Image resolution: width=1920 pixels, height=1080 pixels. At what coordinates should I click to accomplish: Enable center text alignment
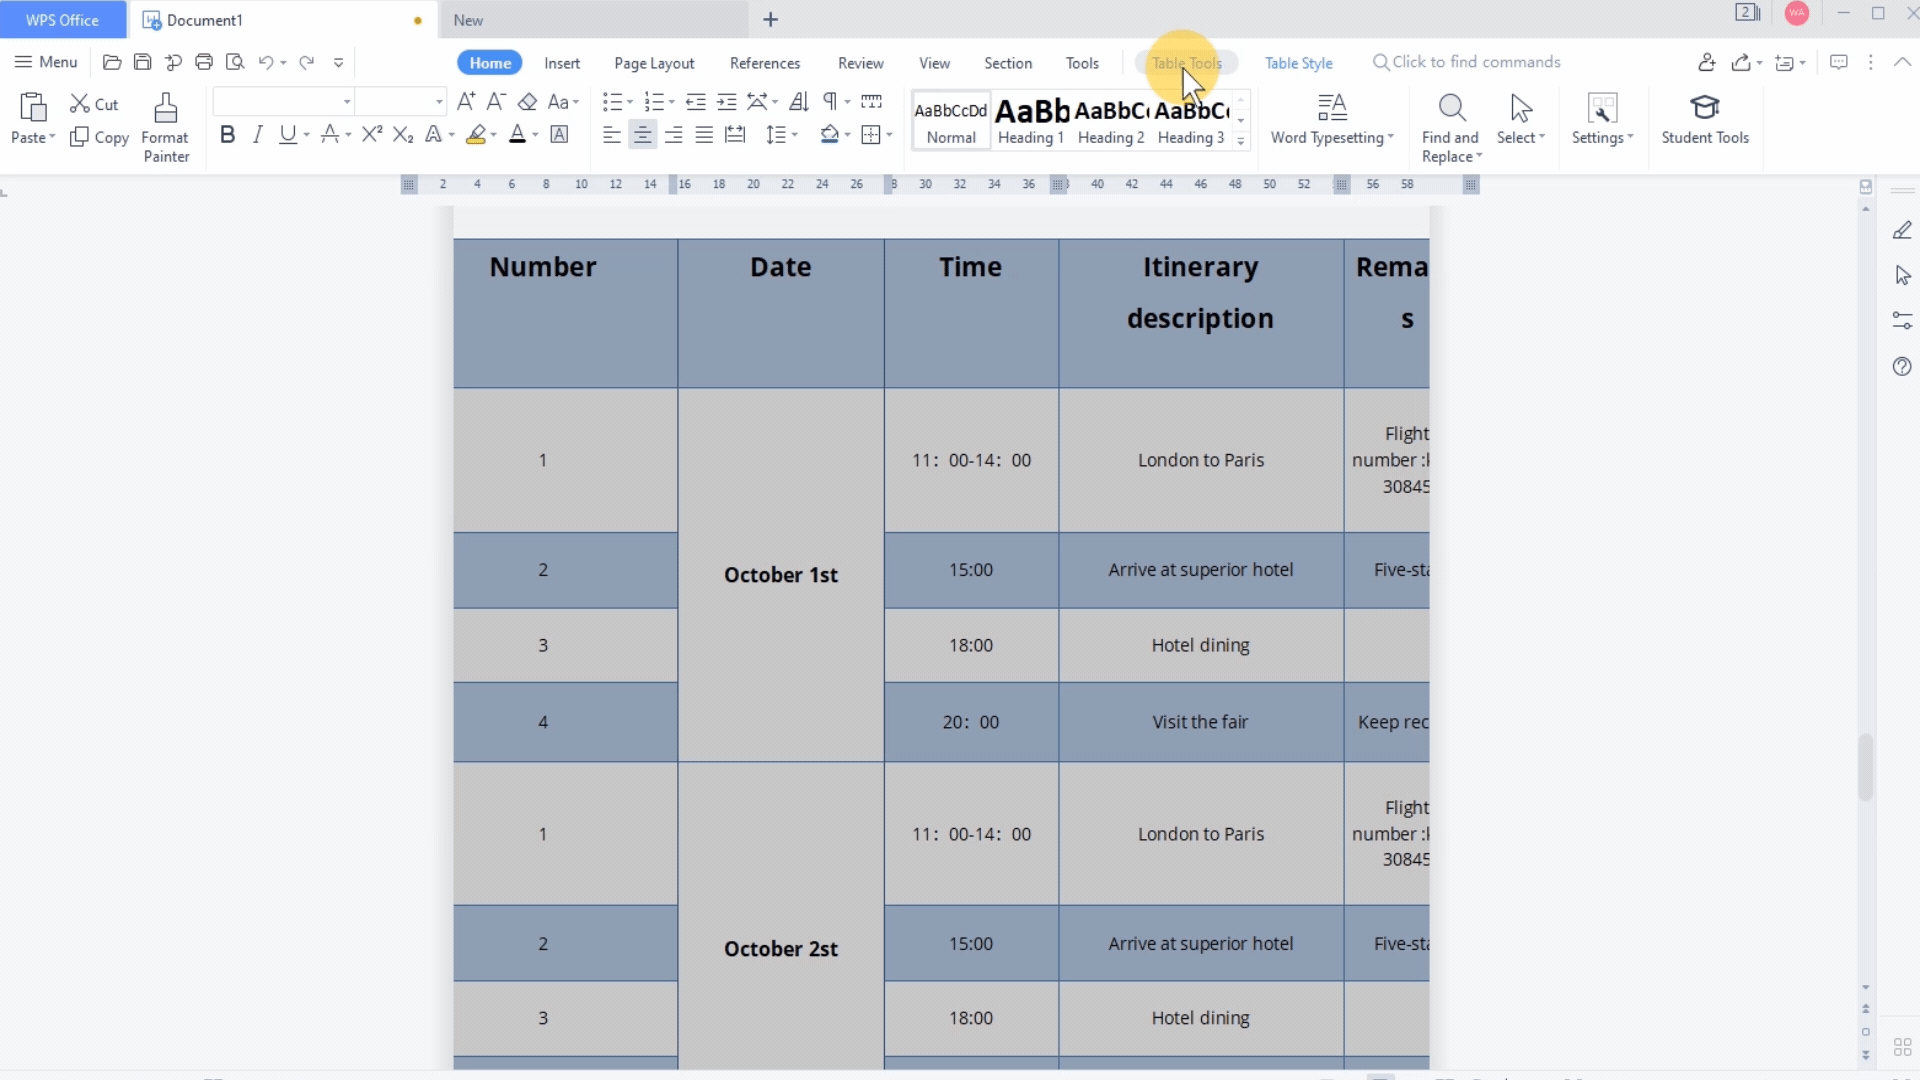643,135
